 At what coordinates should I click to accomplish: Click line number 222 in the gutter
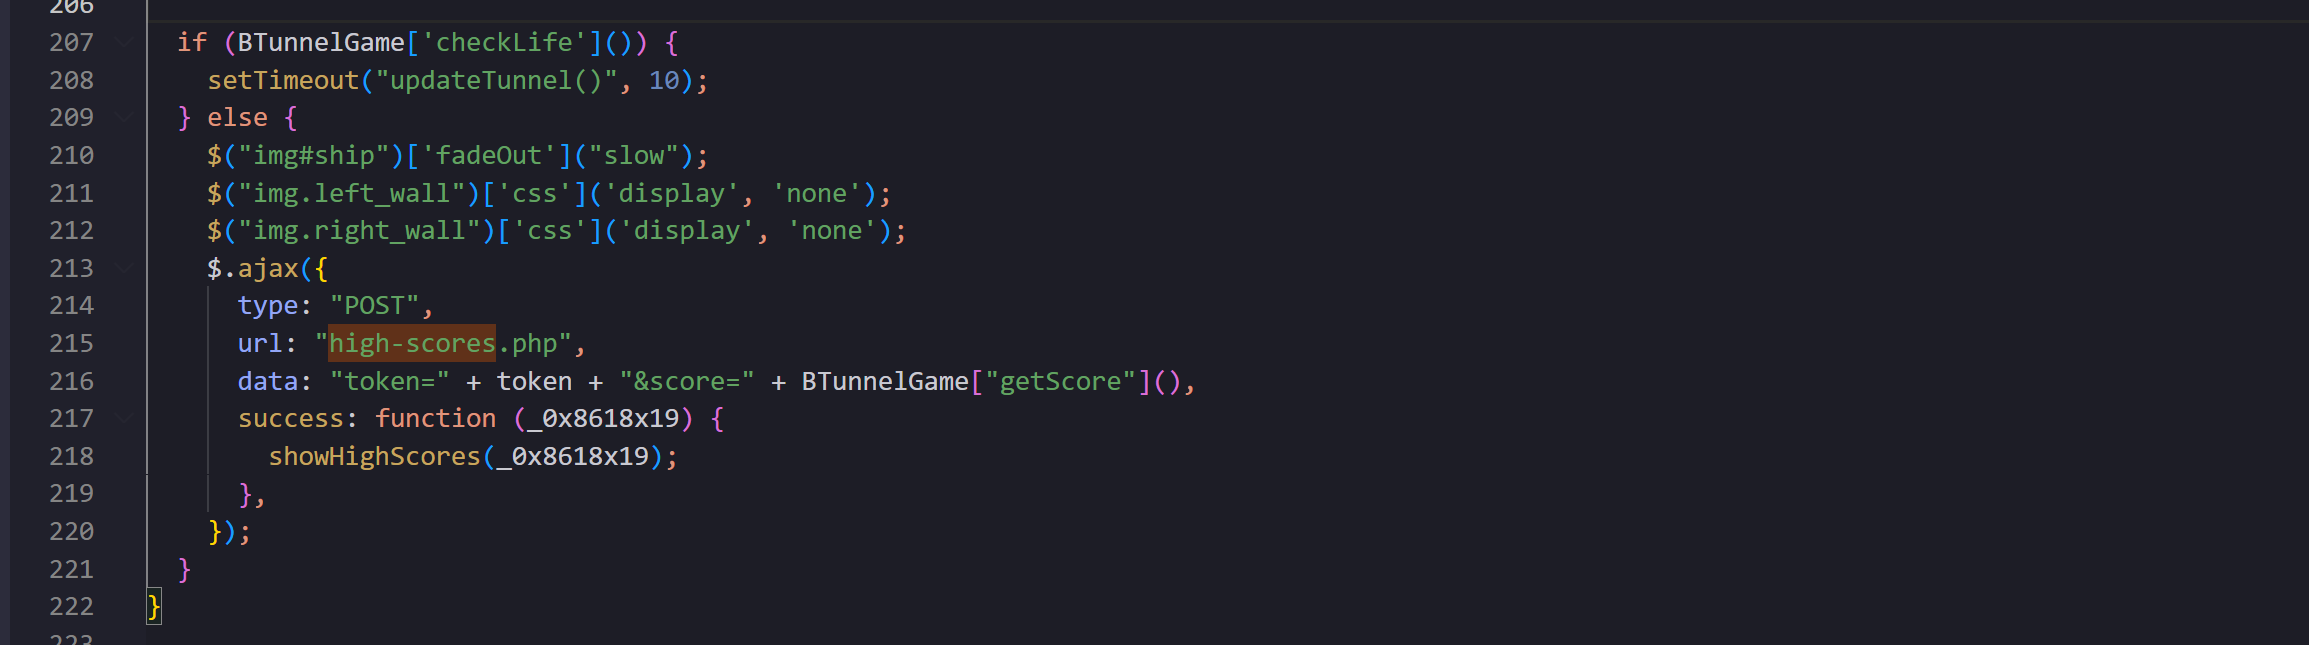pos(71,606)
